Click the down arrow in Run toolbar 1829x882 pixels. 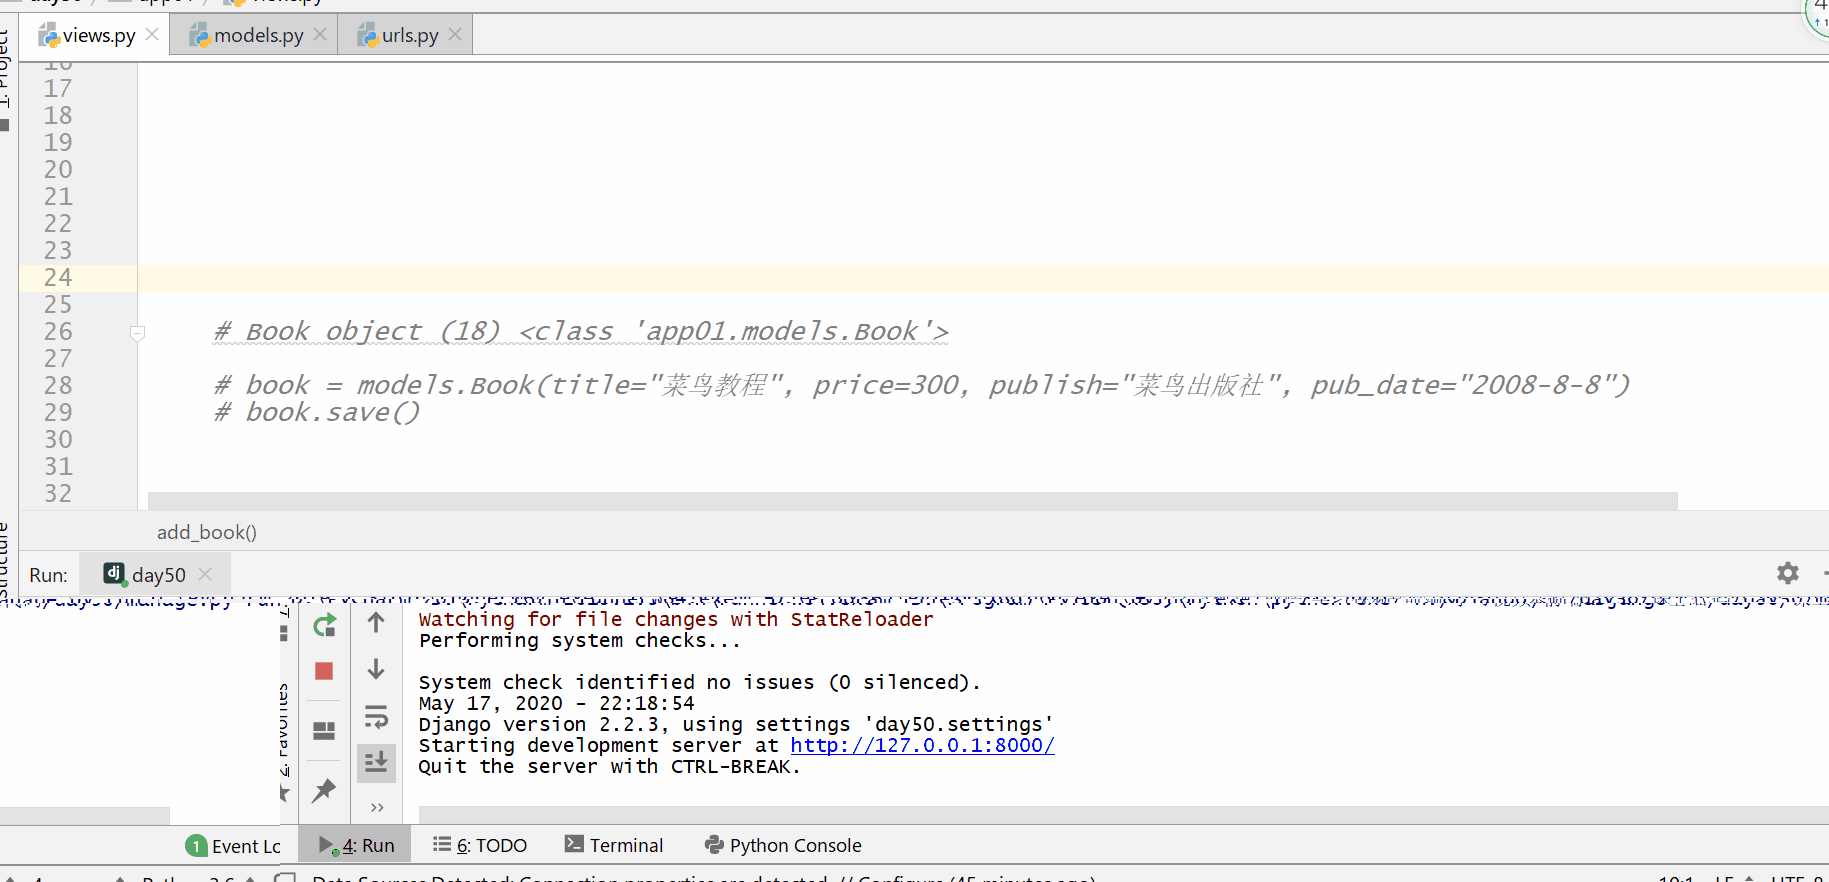(376, 669)
